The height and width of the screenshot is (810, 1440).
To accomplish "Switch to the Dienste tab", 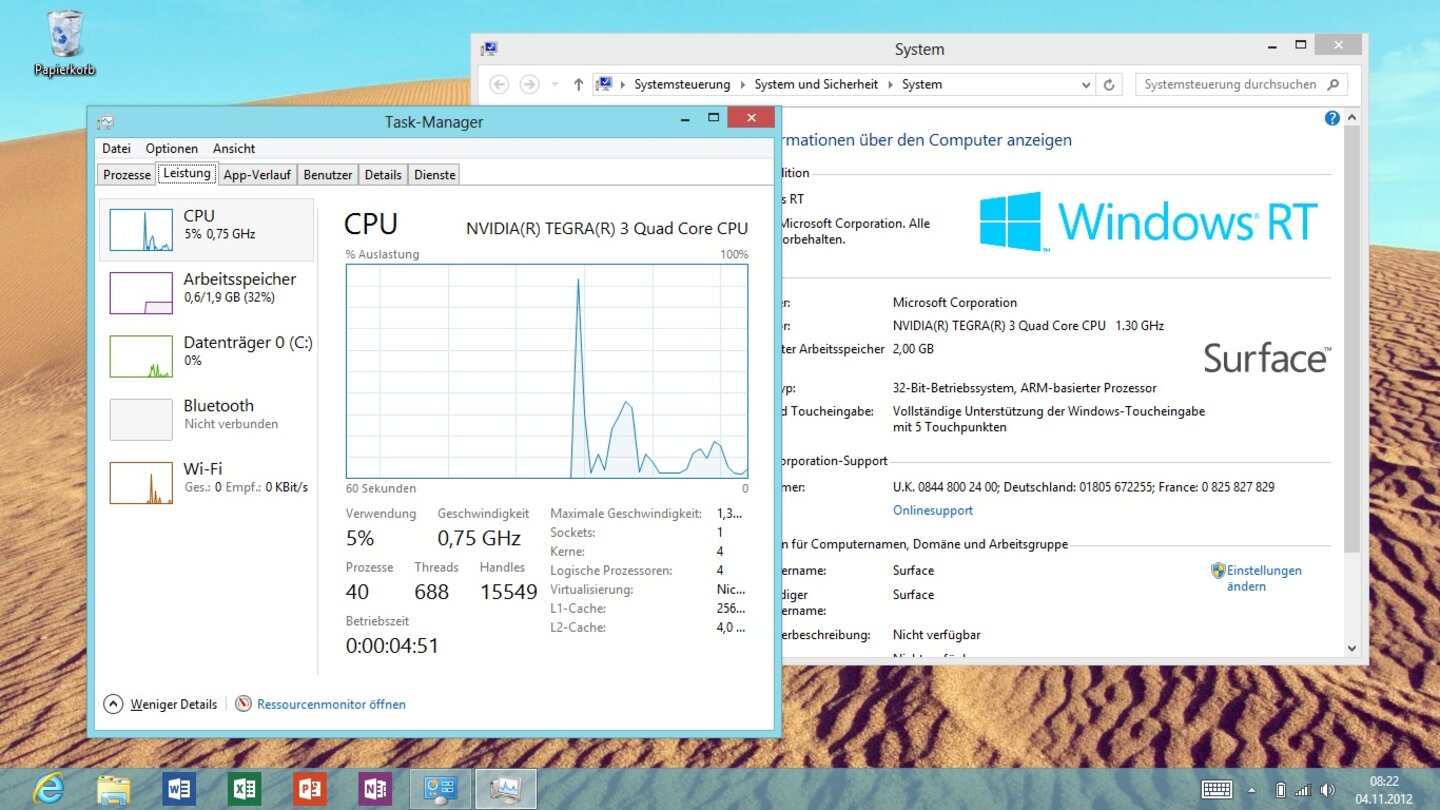I will (x=435, y=175).
